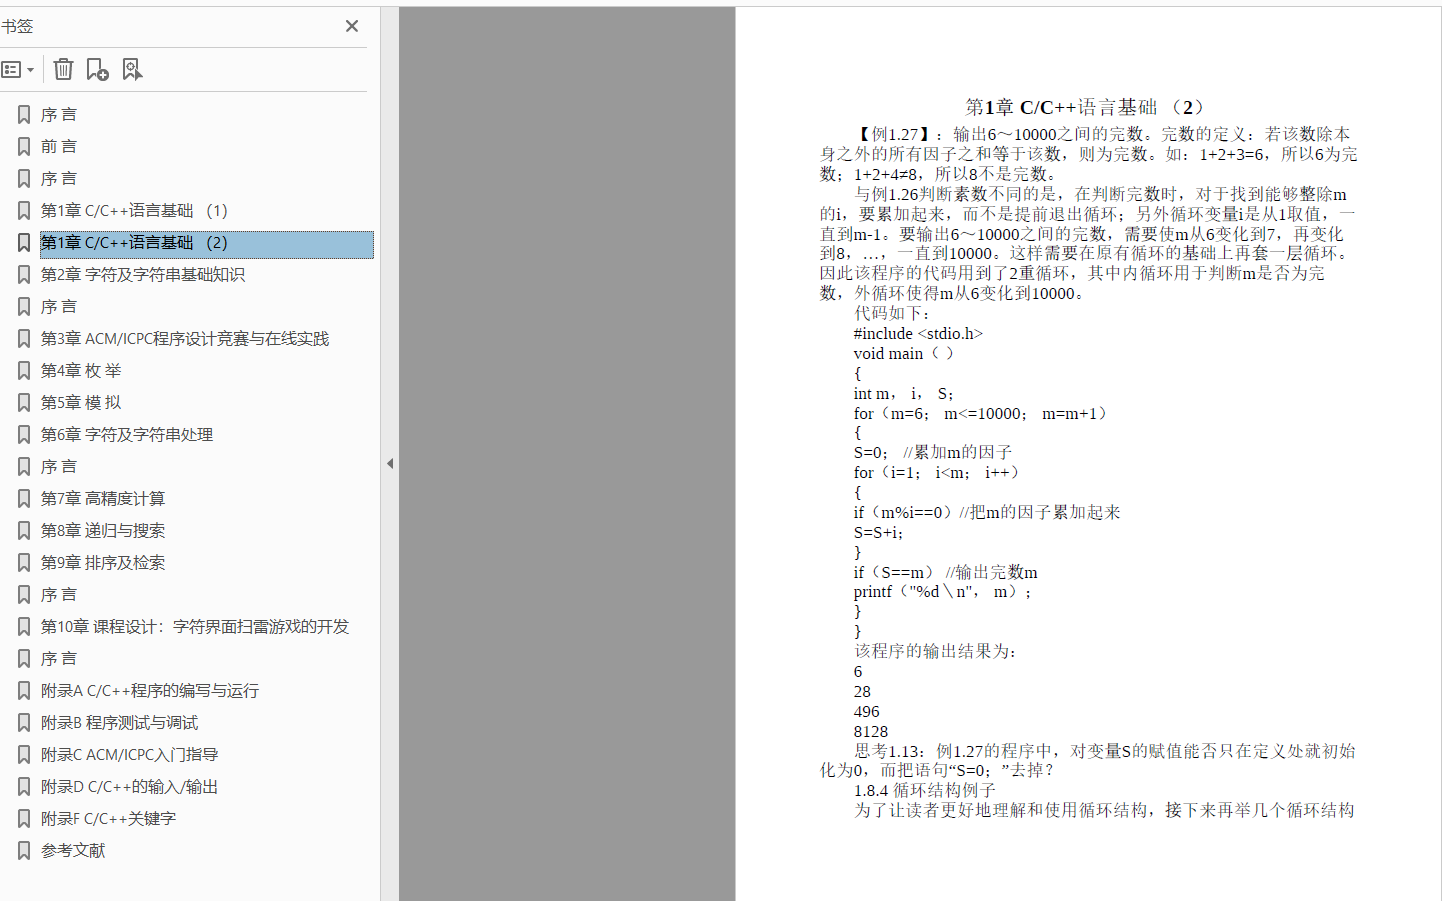
Task: Click the add new bookmark icon
Action: [x=96, y=68]
